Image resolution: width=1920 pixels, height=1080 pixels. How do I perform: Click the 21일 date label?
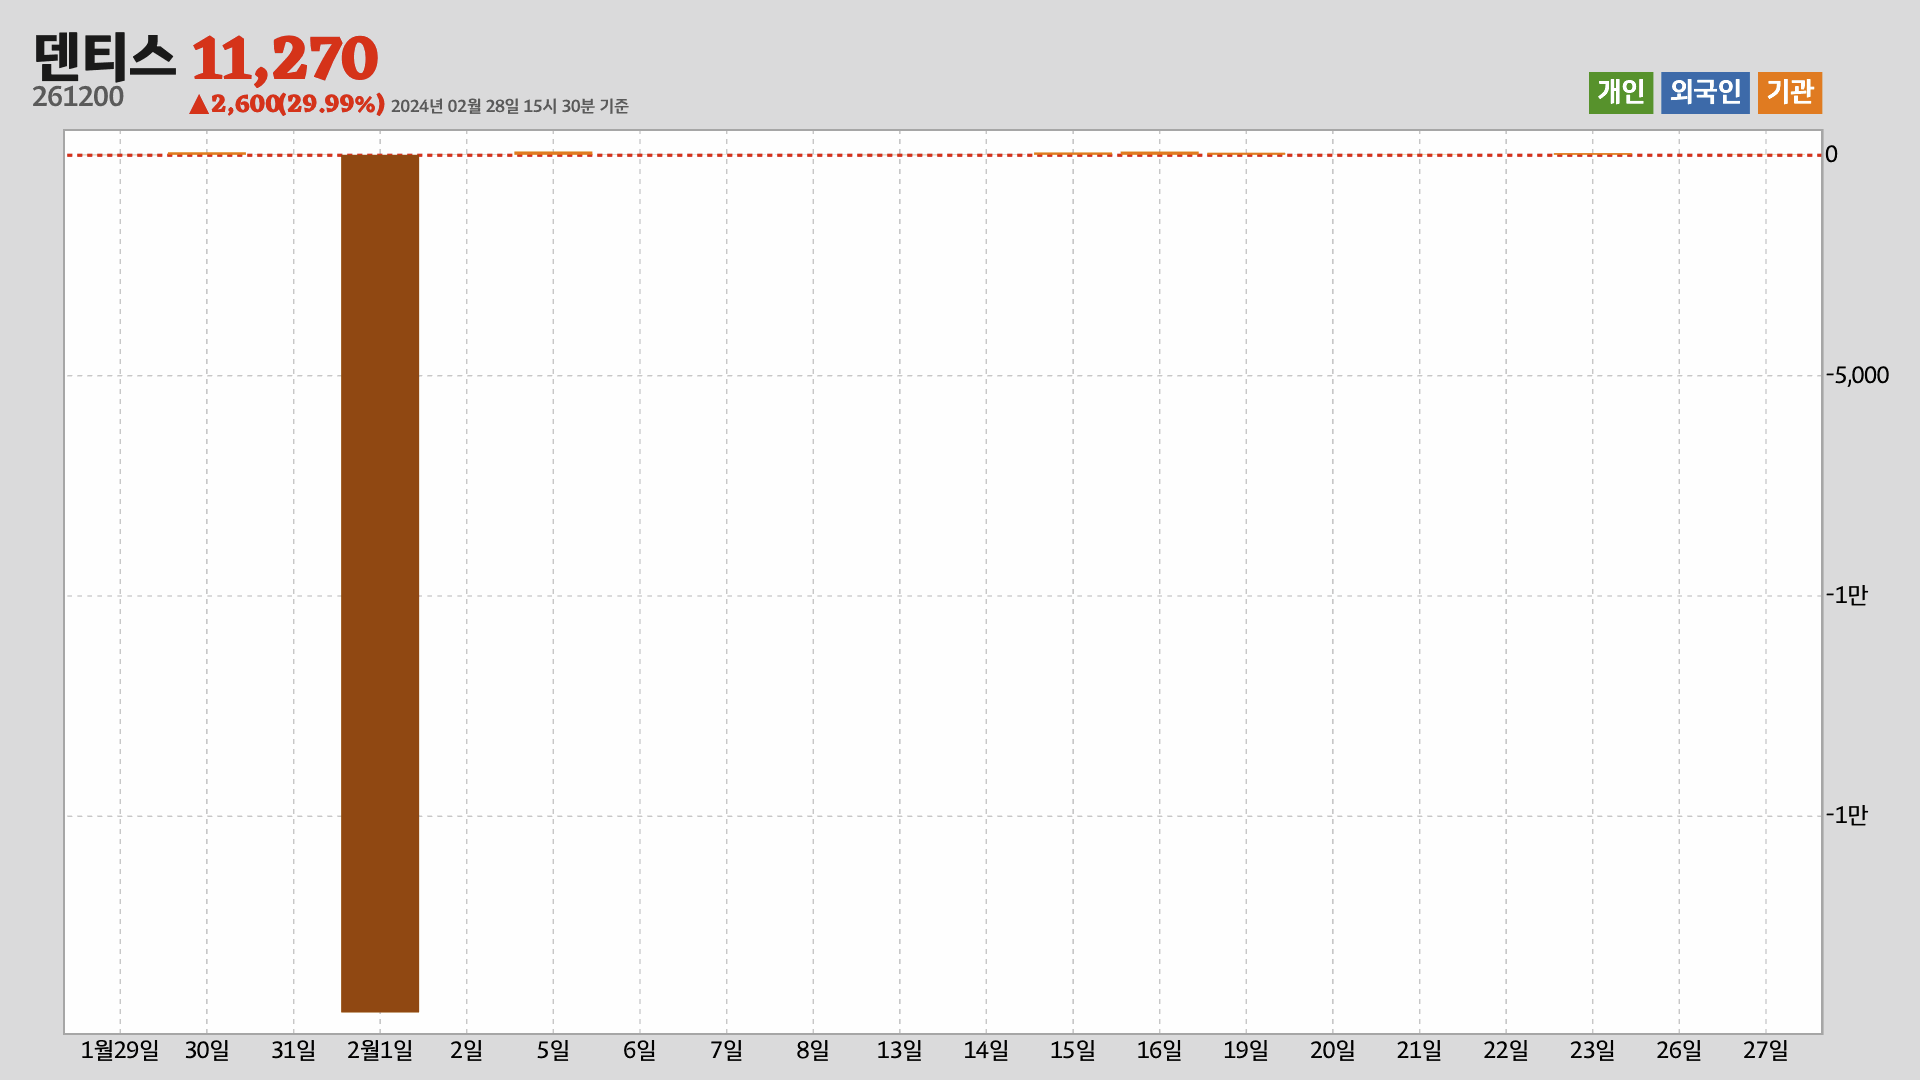point(1419,1050)
